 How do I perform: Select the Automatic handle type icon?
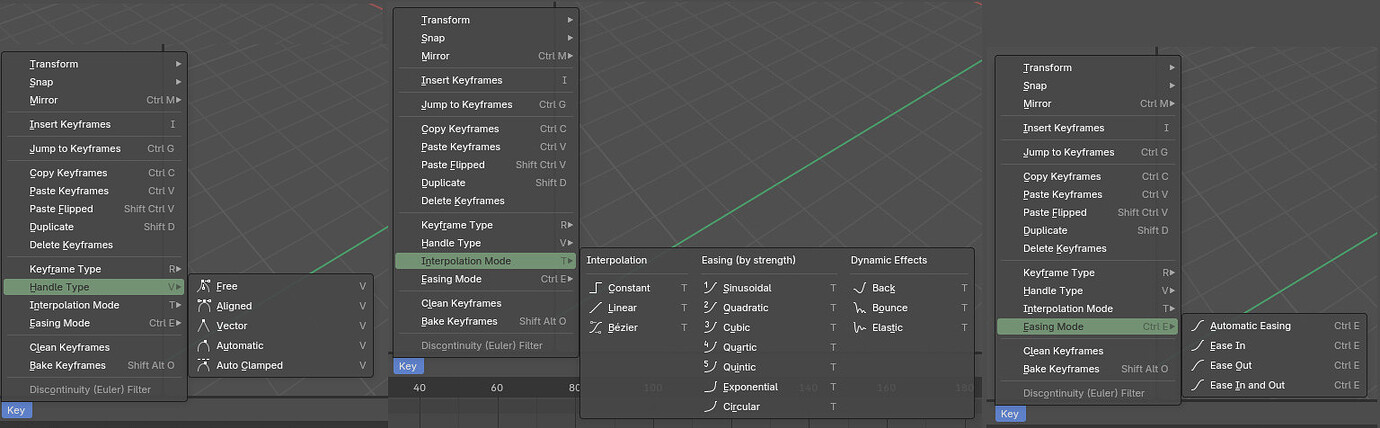tap(204, 346)
